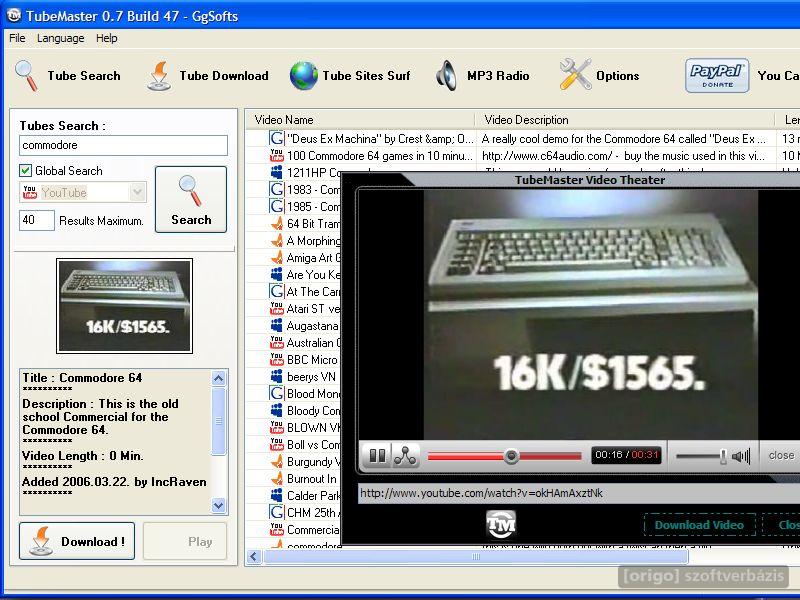
Task: Select the Calder Park row
Action: click(294, 495)
